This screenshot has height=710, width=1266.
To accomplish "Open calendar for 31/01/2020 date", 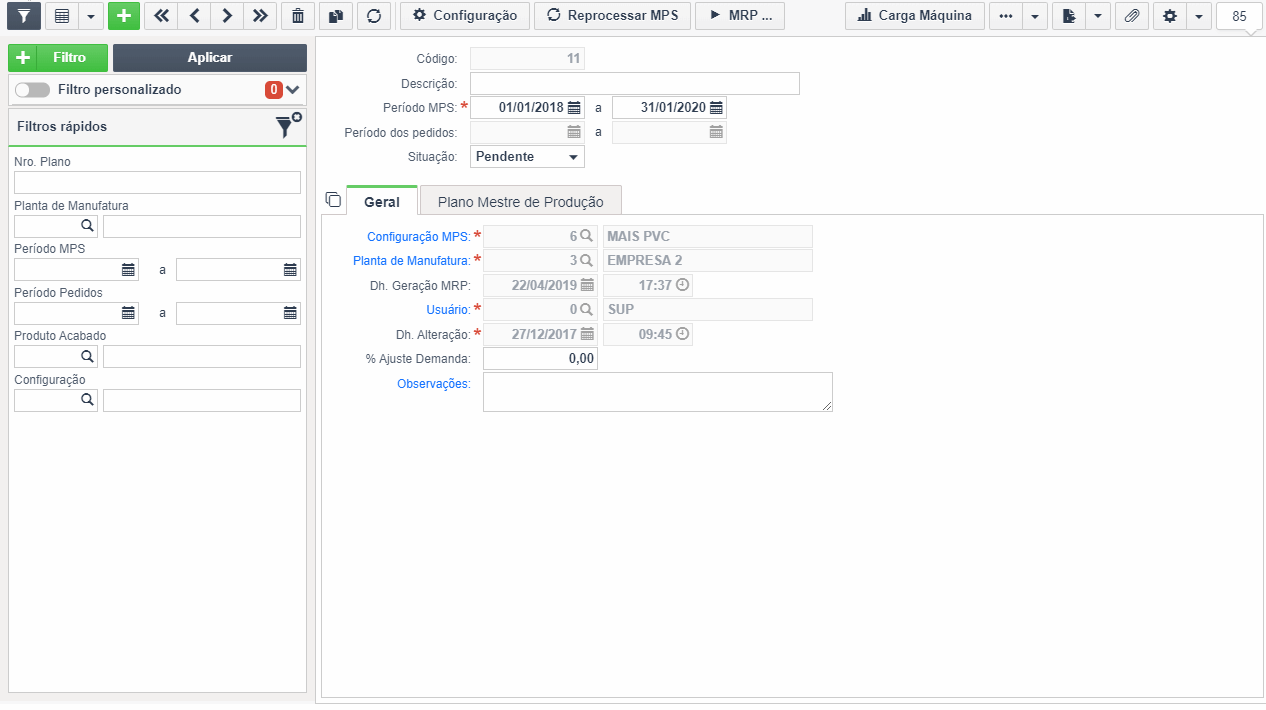I will pyautogui.click(x=716, y=107).
